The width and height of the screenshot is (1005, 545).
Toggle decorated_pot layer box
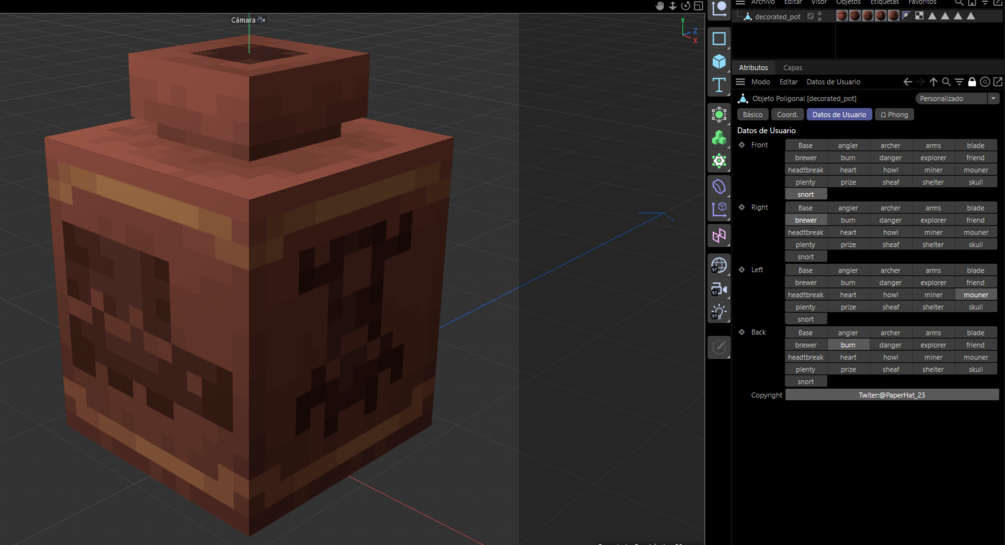[x=810, y=17]
